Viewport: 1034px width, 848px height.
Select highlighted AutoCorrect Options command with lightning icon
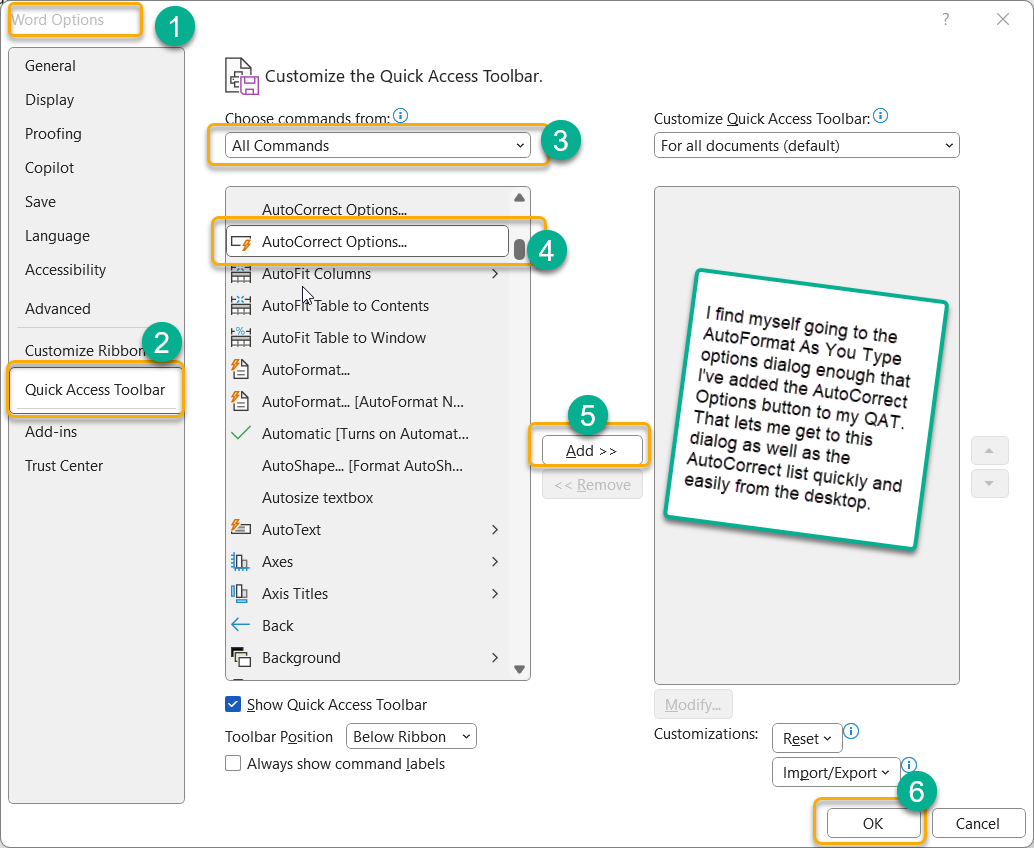click(367, 242)
